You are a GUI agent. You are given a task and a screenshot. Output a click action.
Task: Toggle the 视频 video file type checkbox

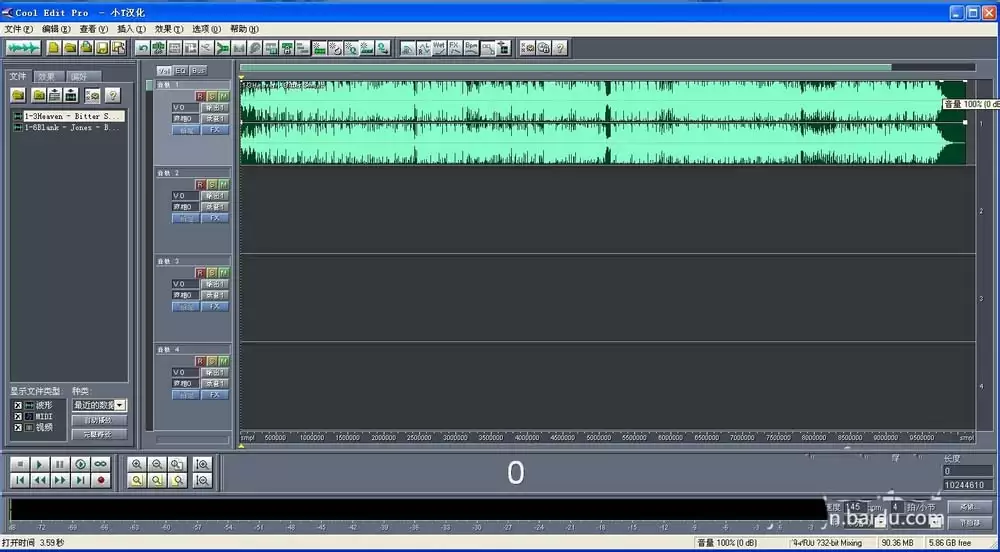18,427
